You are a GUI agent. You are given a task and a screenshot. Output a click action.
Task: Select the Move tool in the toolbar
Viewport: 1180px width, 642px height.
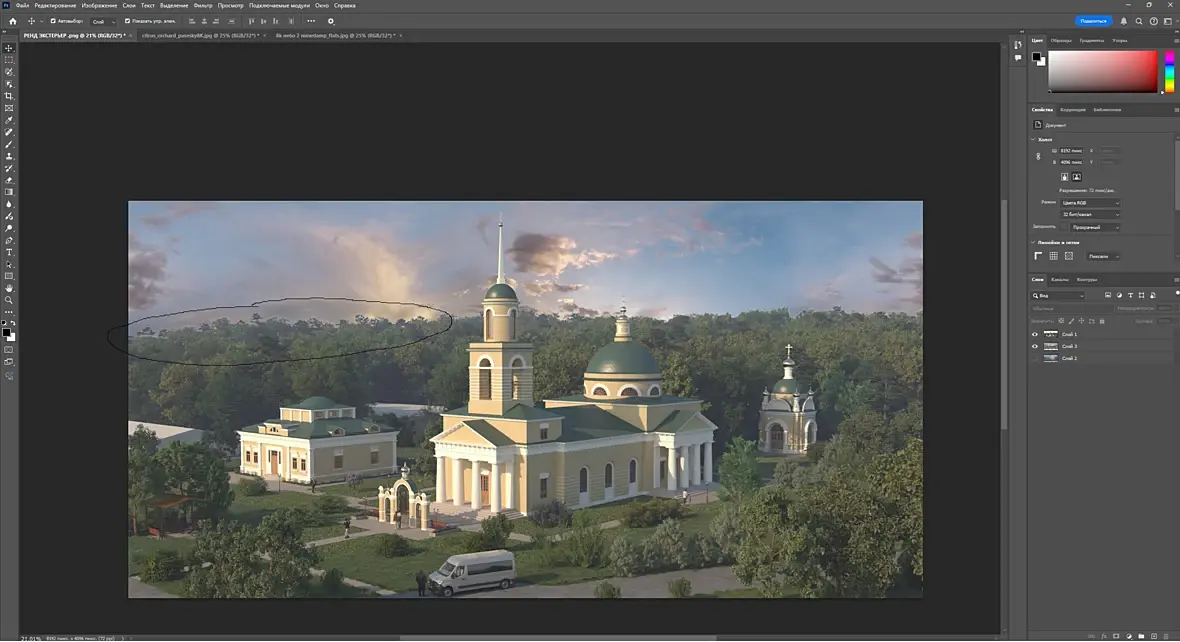tap(9, 48)
